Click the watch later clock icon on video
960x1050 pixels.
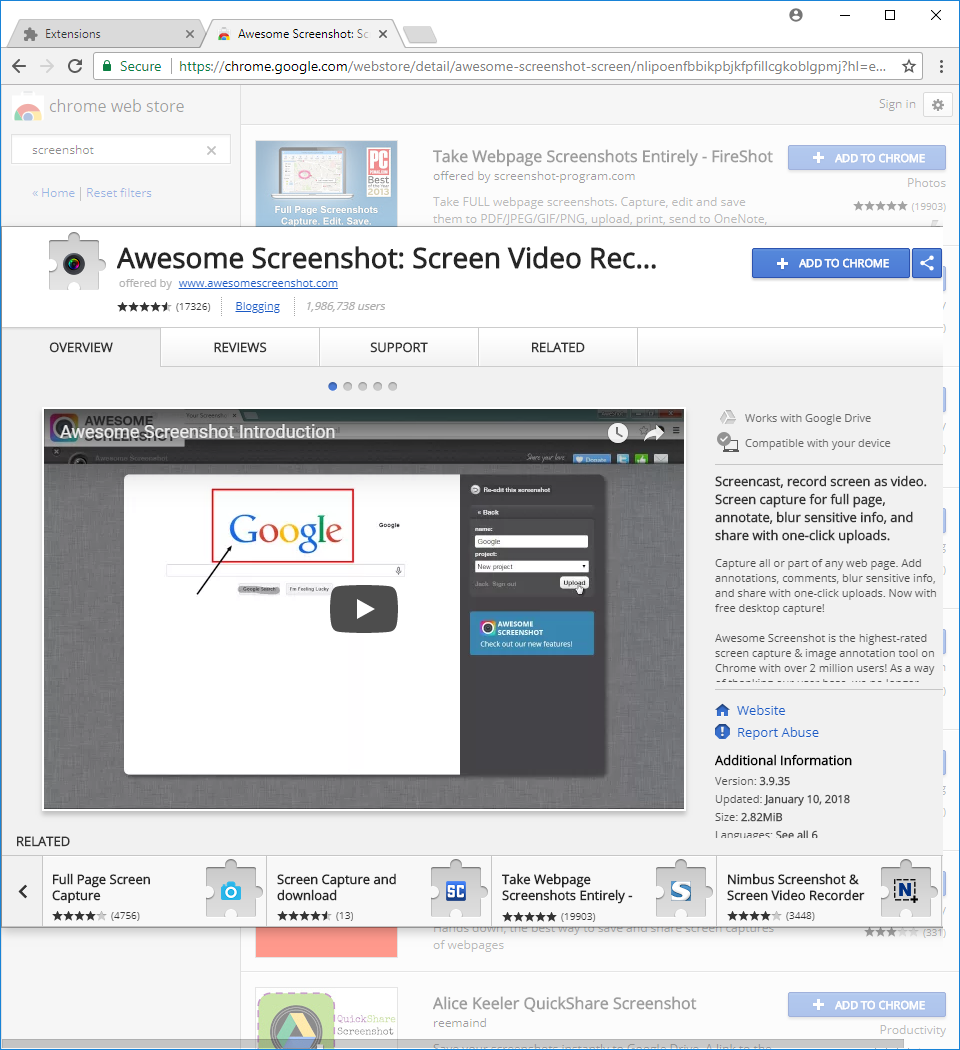point(618,432)
